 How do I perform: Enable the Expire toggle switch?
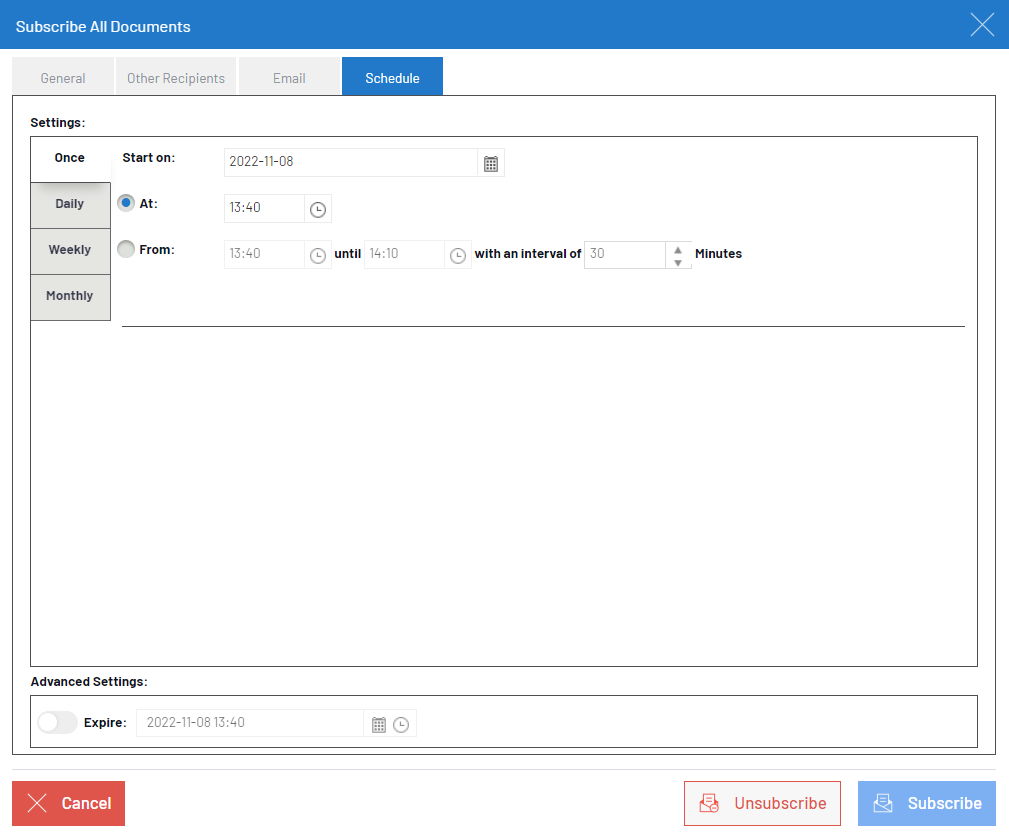click(x=57, y=722)
